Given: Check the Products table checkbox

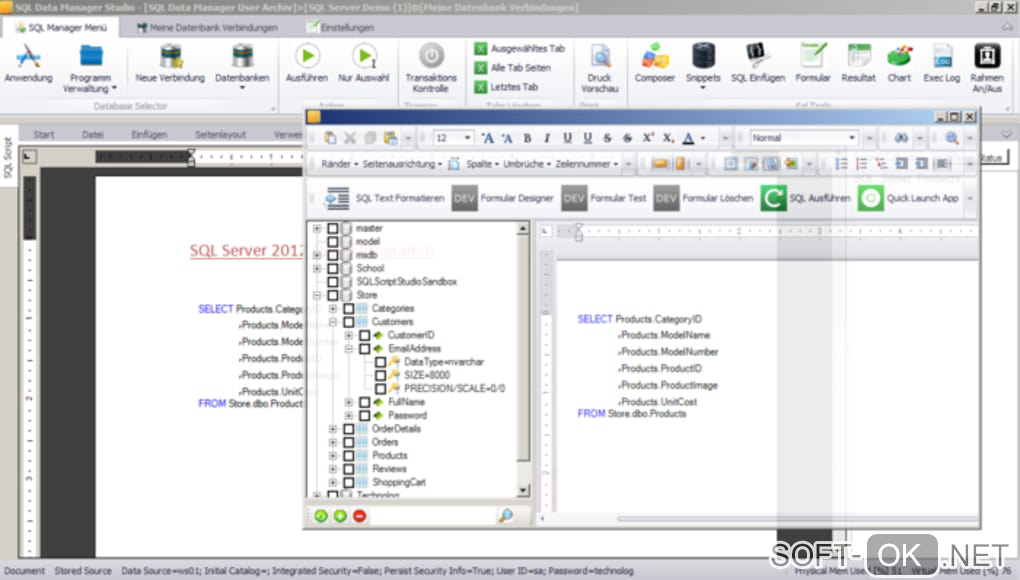Looking at the screenshot, I should point(349,455).
